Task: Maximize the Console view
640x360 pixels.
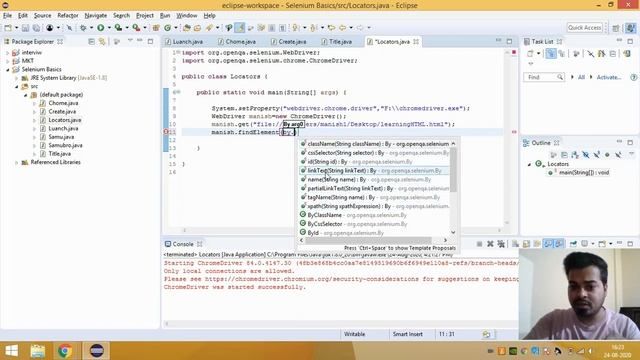Action: [x=630, y=244]
